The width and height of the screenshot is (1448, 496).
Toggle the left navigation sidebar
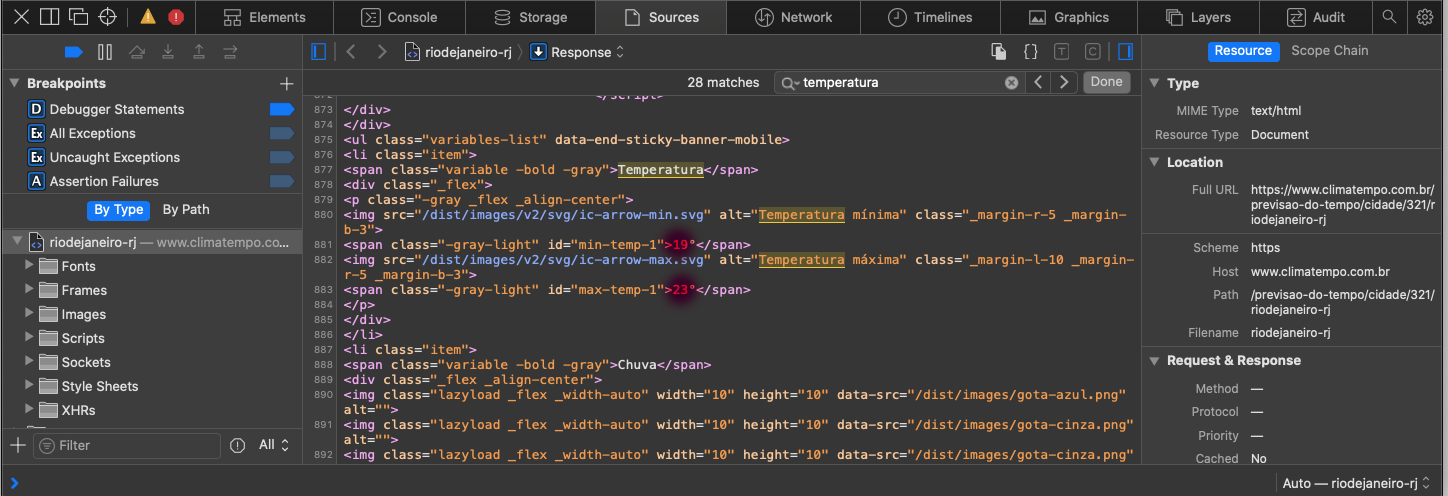[319, 51]
